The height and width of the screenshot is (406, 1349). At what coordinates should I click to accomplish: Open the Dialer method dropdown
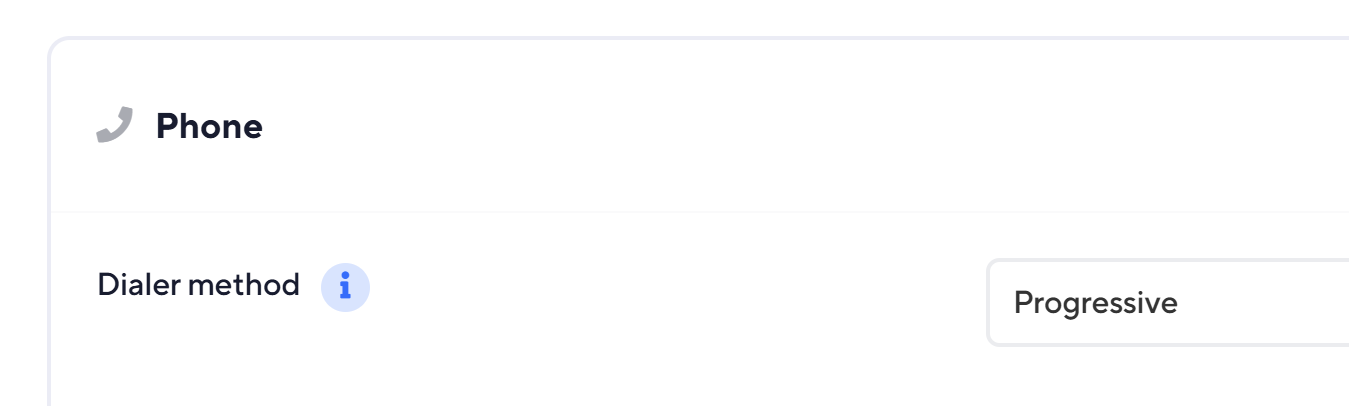click(1168, 302)
